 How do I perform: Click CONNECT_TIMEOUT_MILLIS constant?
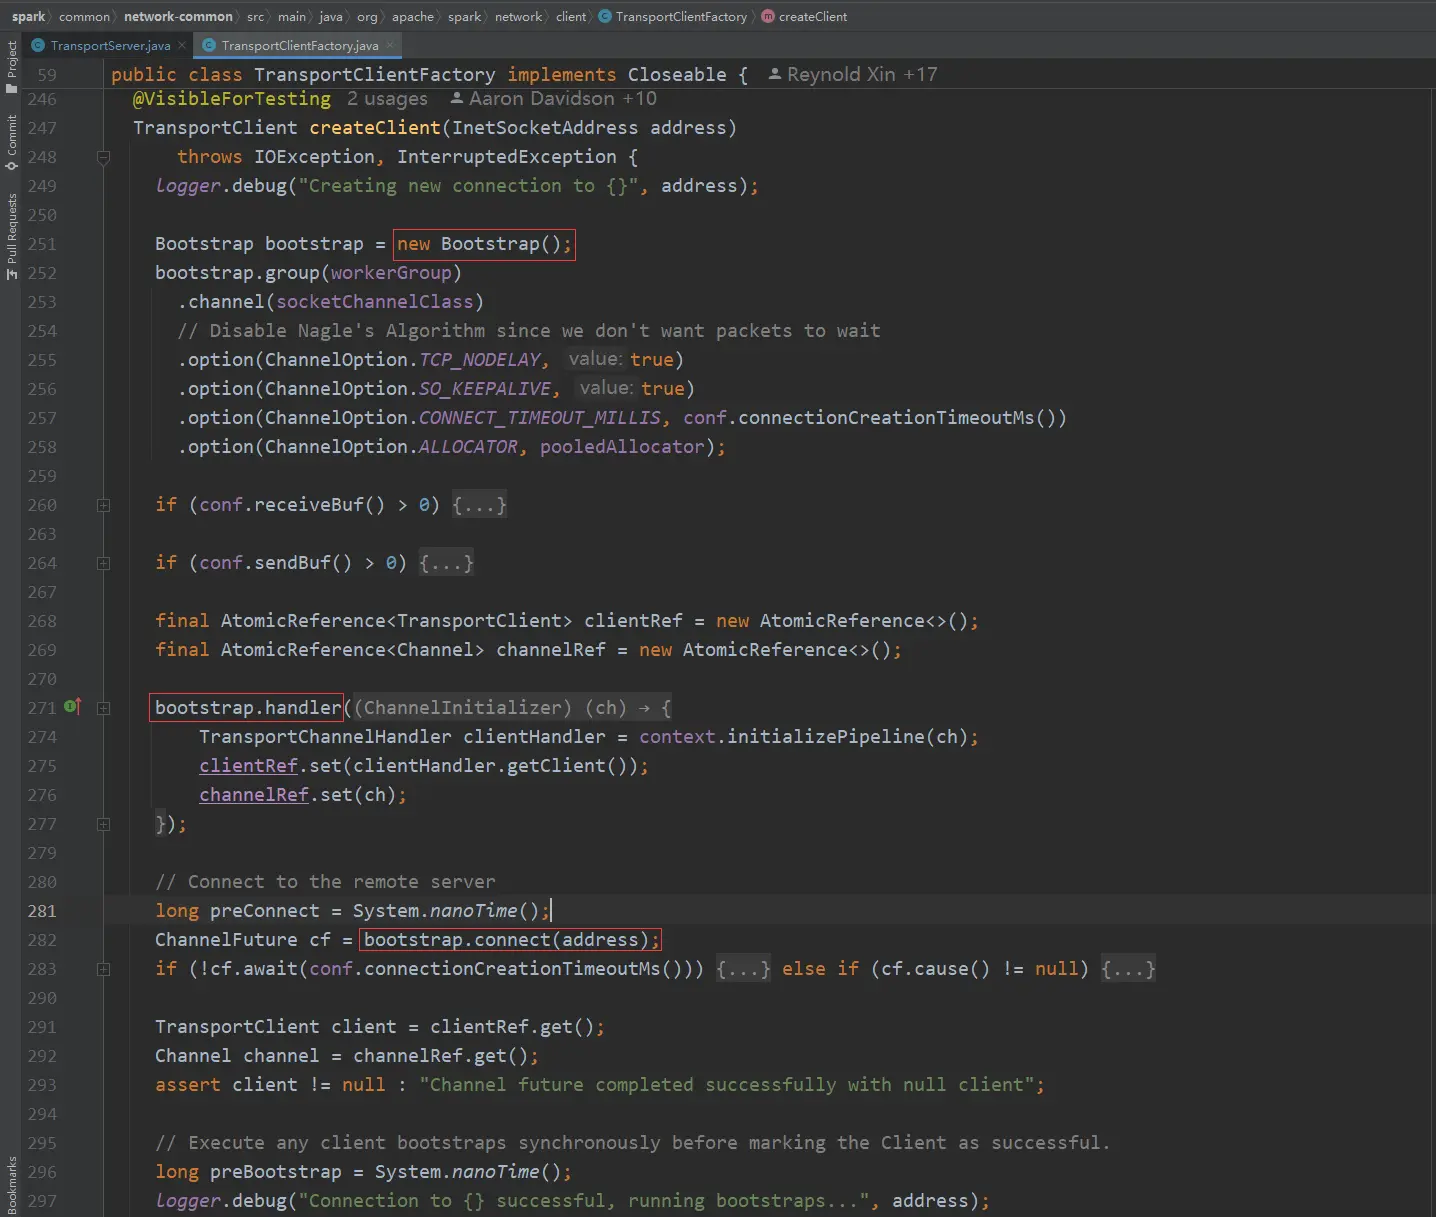click(539, 418)
